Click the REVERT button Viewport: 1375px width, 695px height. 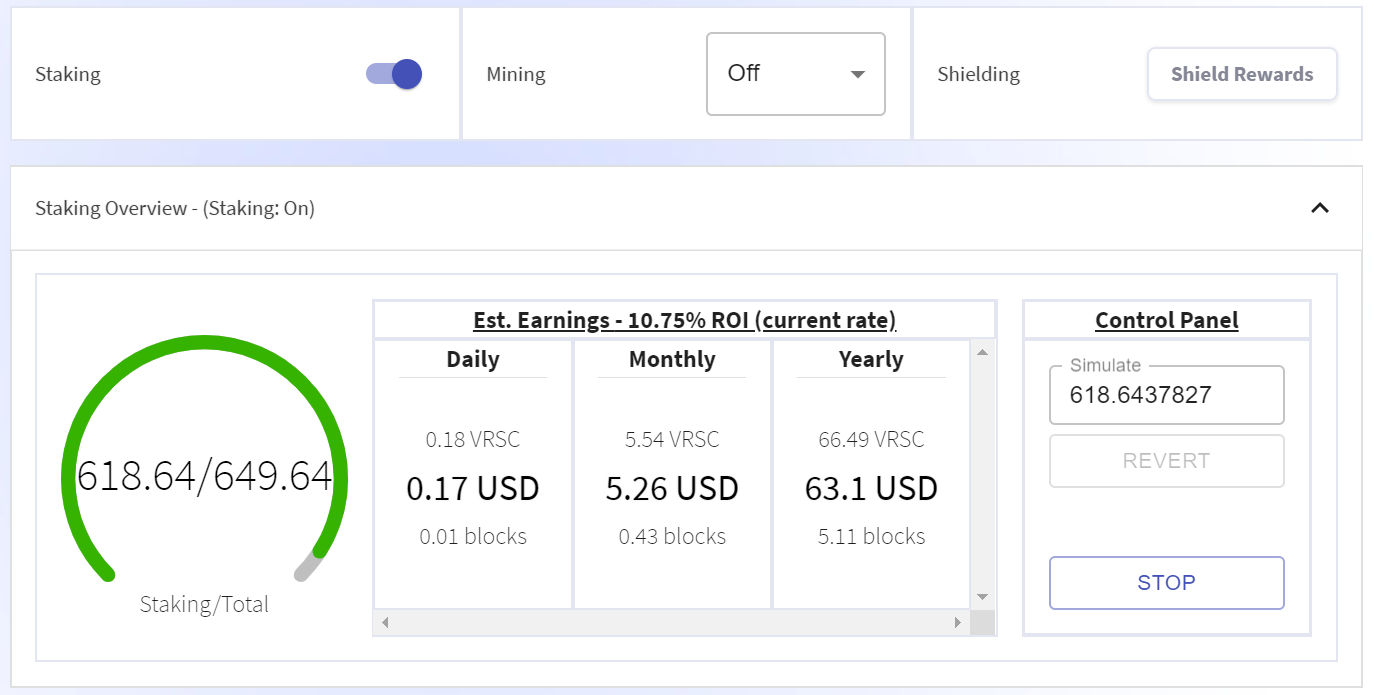point(1166,461)
